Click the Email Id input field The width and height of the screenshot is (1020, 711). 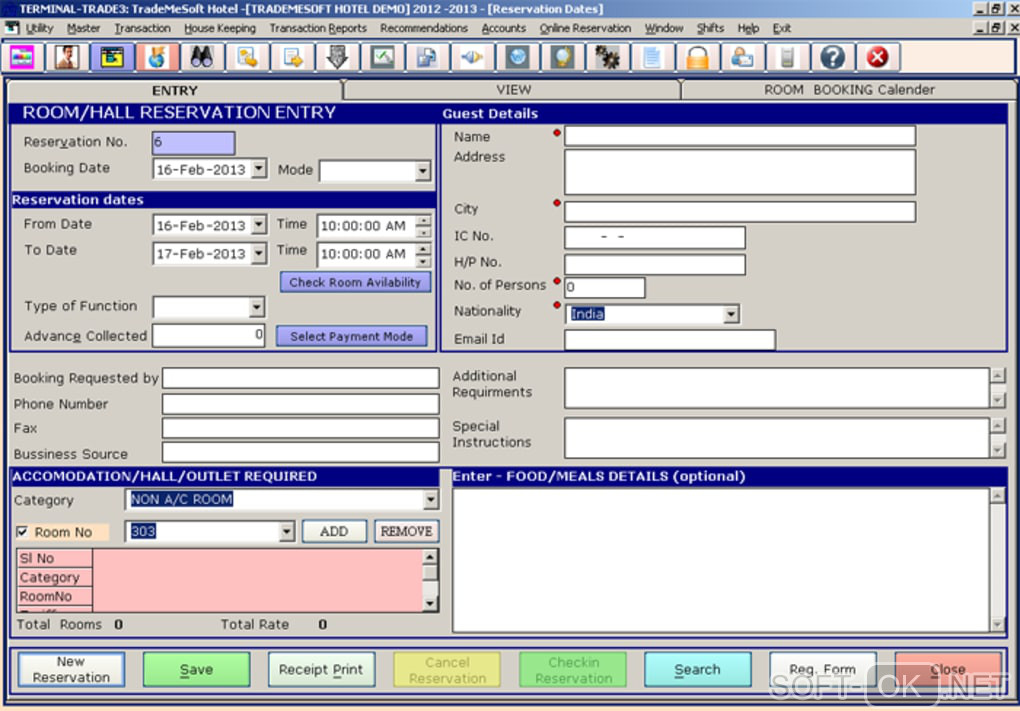point(669,340)
